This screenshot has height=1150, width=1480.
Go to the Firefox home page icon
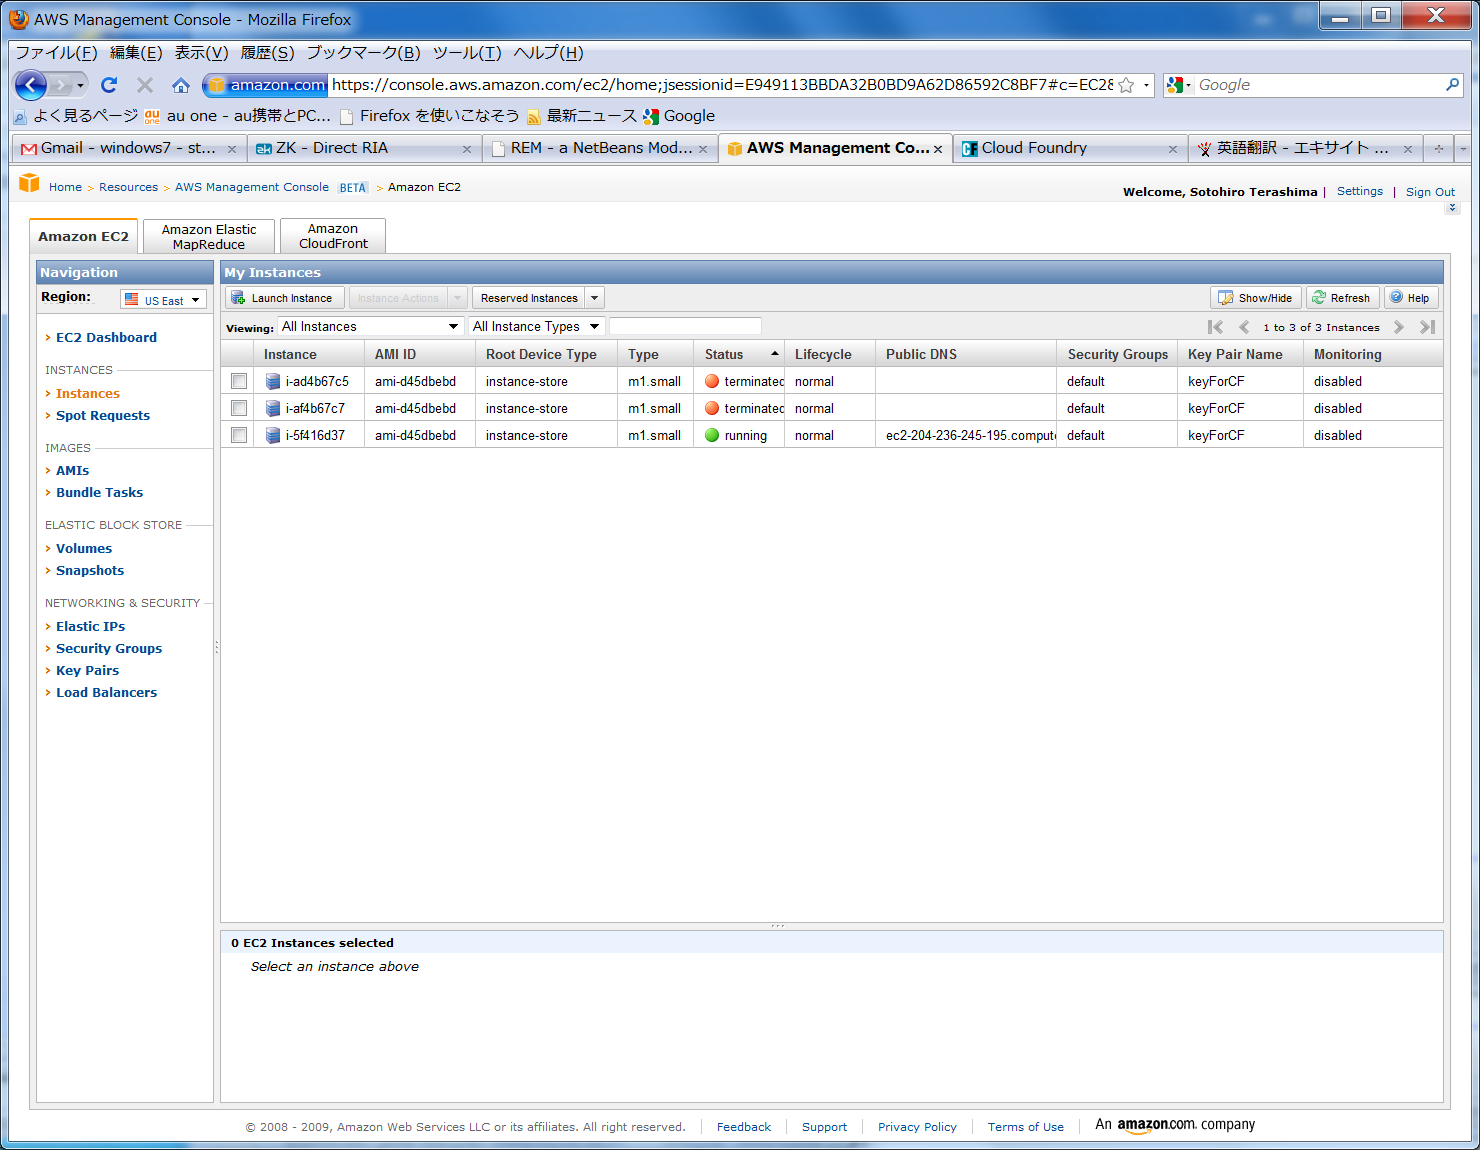181,85
